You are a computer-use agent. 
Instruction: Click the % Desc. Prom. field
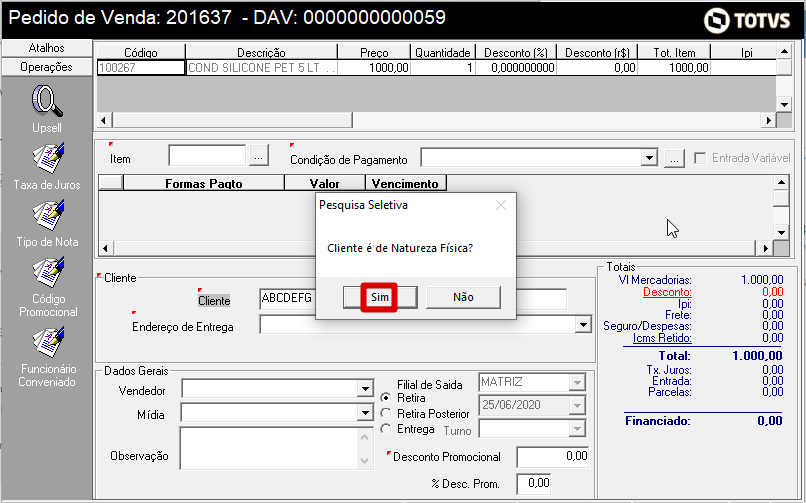533,483
